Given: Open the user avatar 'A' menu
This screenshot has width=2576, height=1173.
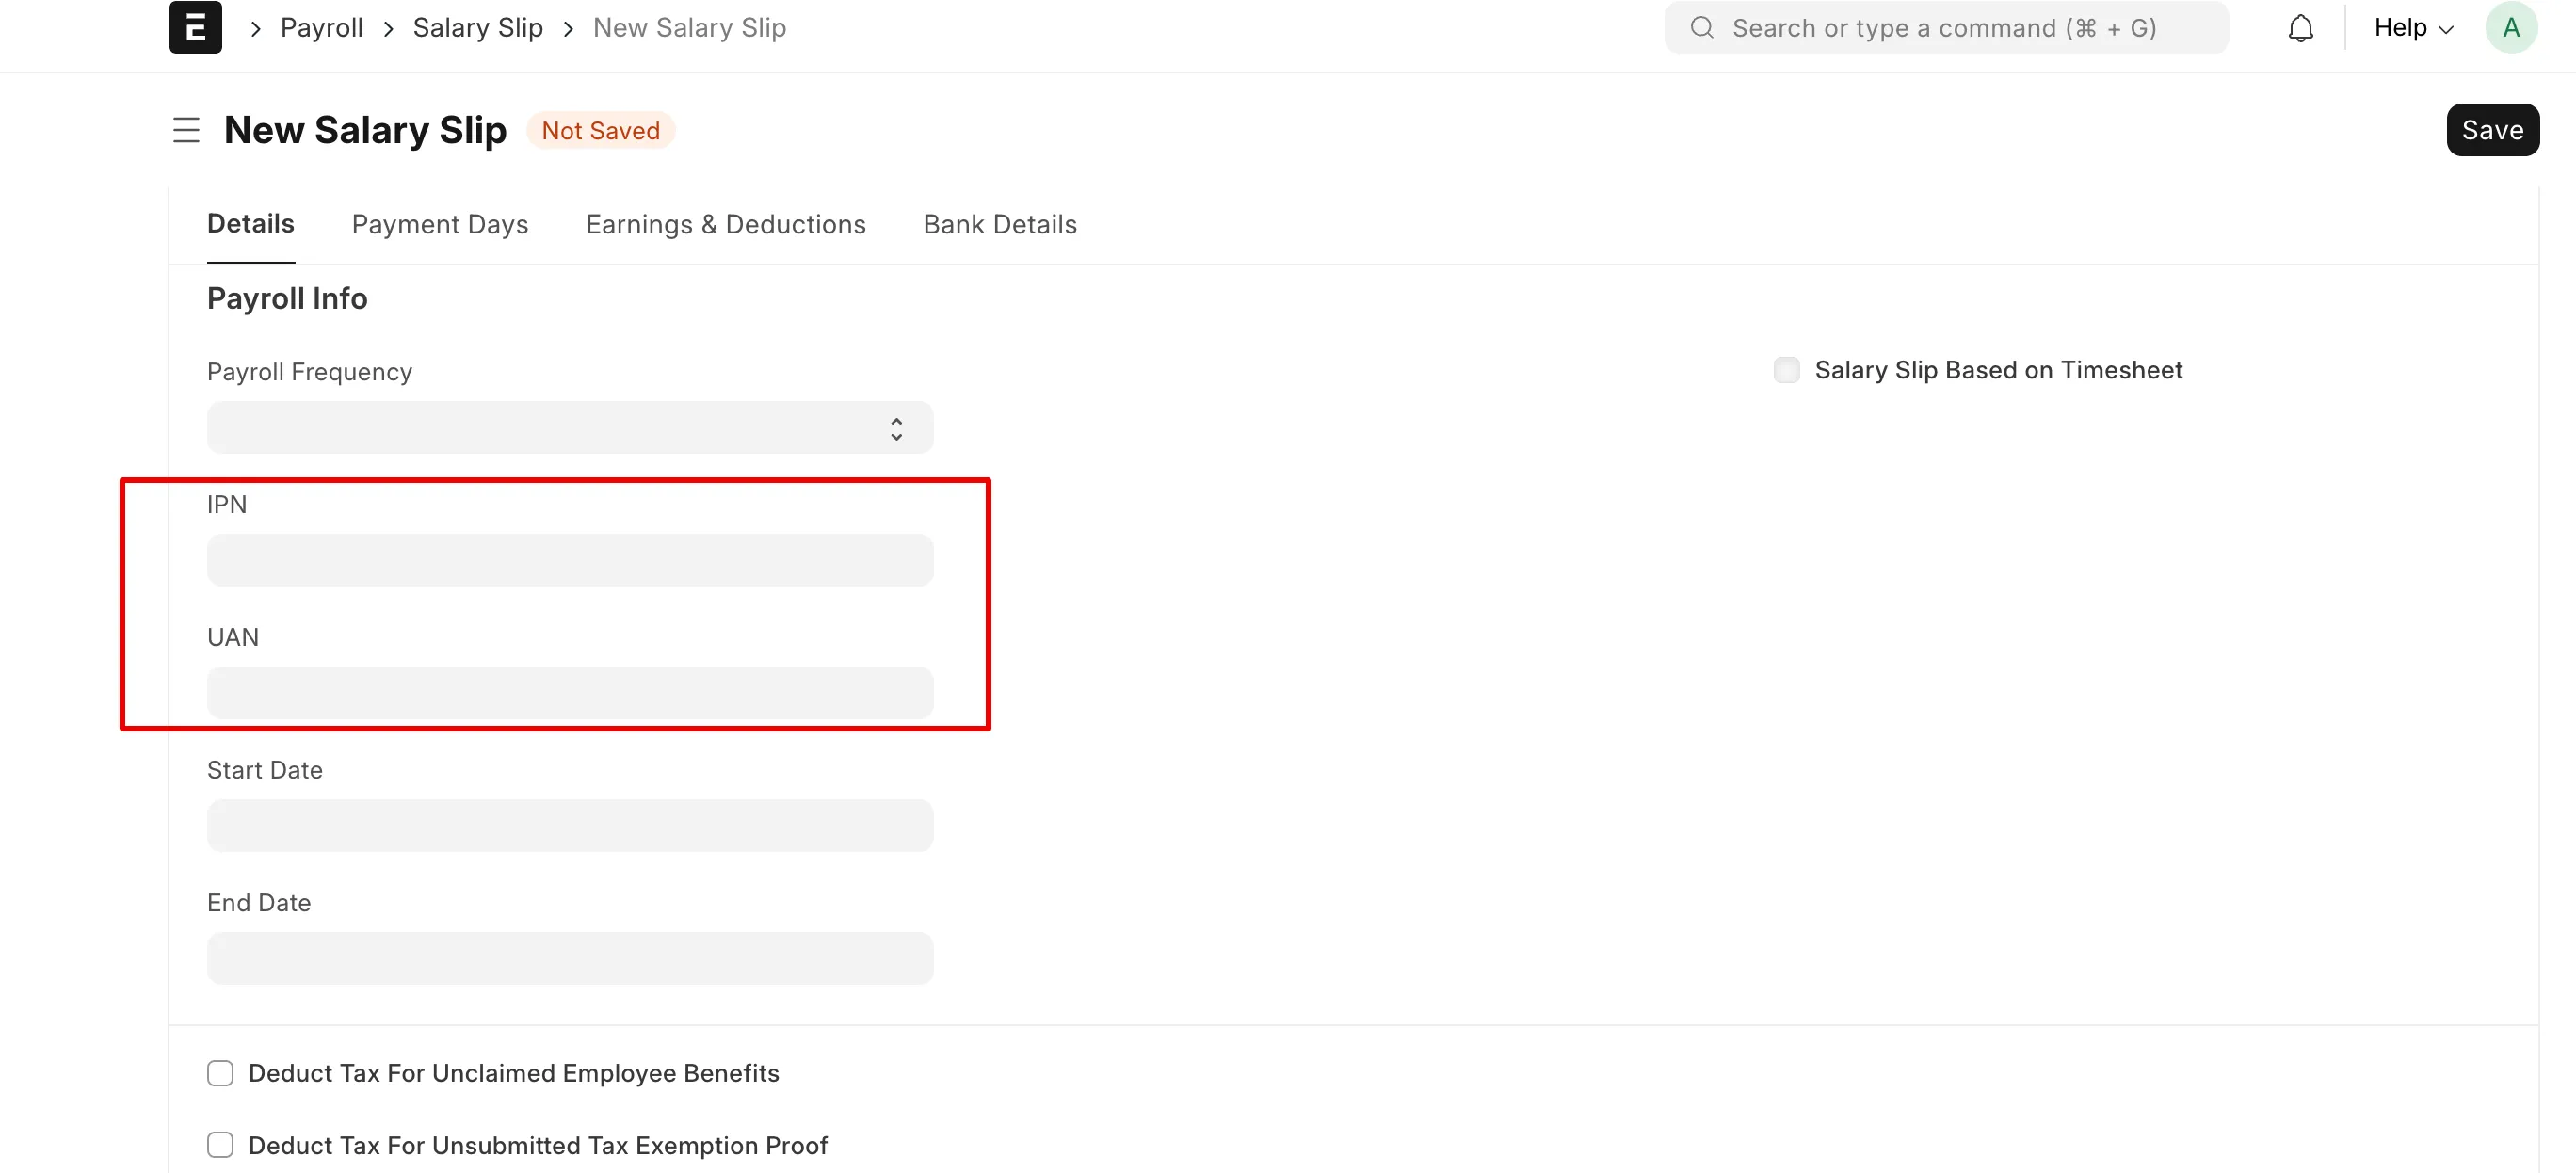Looking at the screenshot, I should 2510,28.
